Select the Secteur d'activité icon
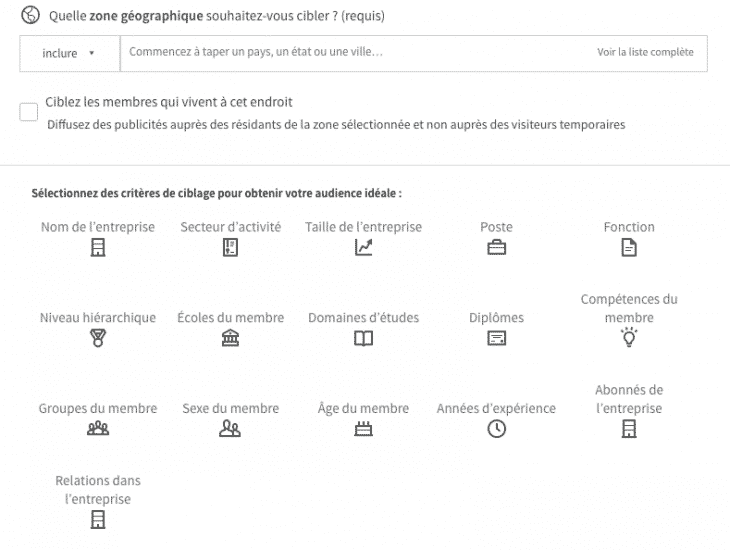The height and width of the screenshot is (550, 730). coord(230,248)
